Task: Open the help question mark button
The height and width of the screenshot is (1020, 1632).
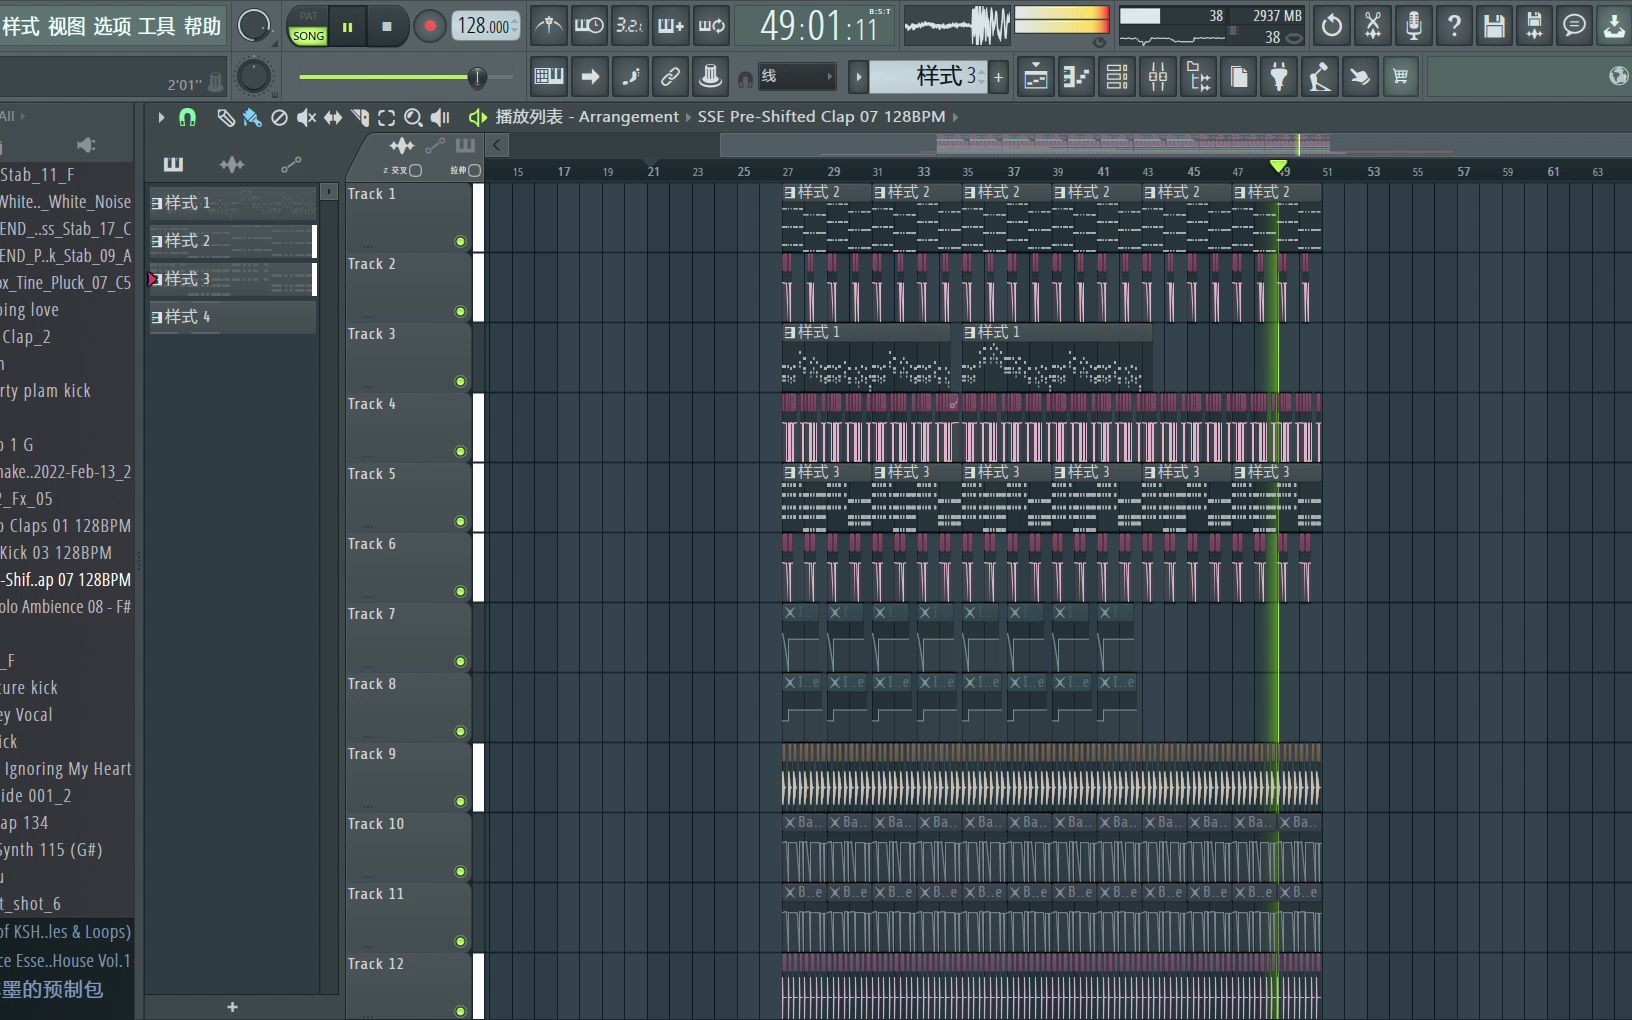Action: [x=1454, y=26]
